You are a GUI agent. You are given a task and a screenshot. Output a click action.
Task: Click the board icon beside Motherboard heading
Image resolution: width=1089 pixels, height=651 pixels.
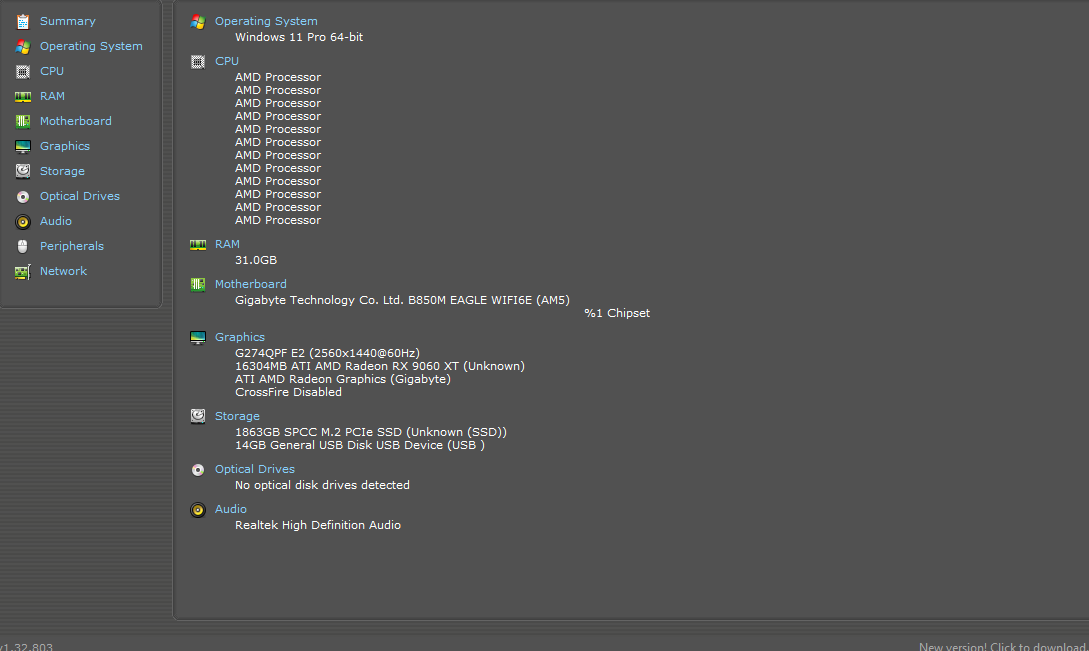[x=198, y=284]
